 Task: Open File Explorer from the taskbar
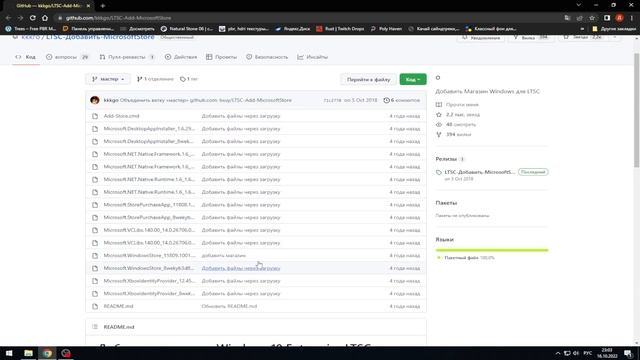tap(28, 353)
